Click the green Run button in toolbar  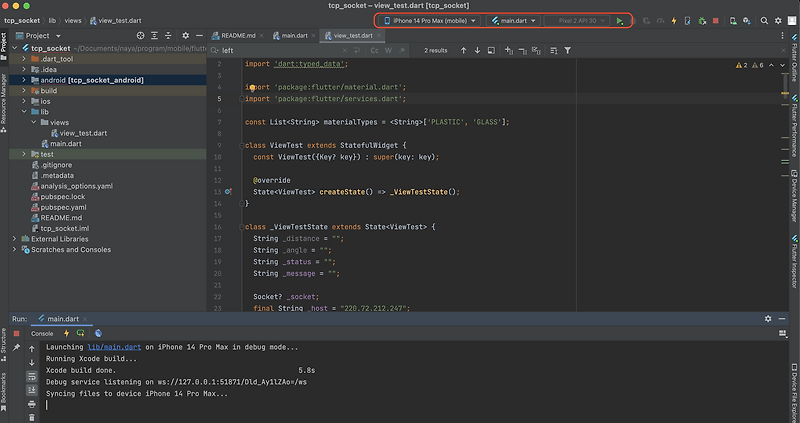620,20
